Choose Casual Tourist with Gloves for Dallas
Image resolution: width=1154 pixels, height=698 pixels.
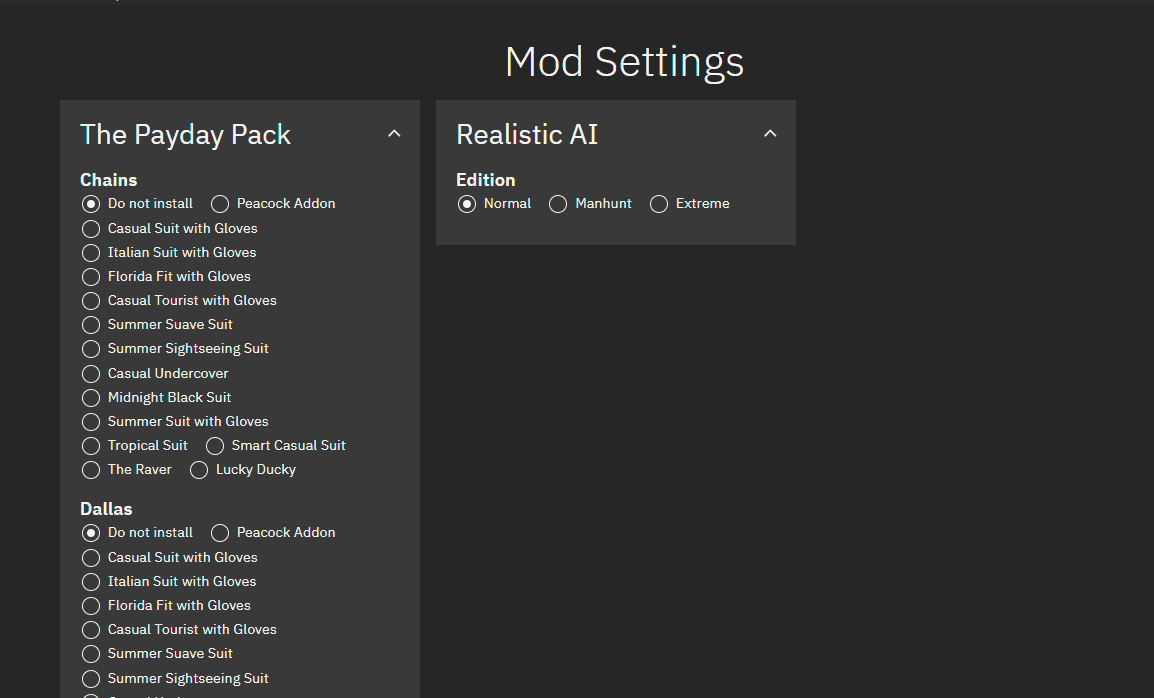(x=91, y=630)
